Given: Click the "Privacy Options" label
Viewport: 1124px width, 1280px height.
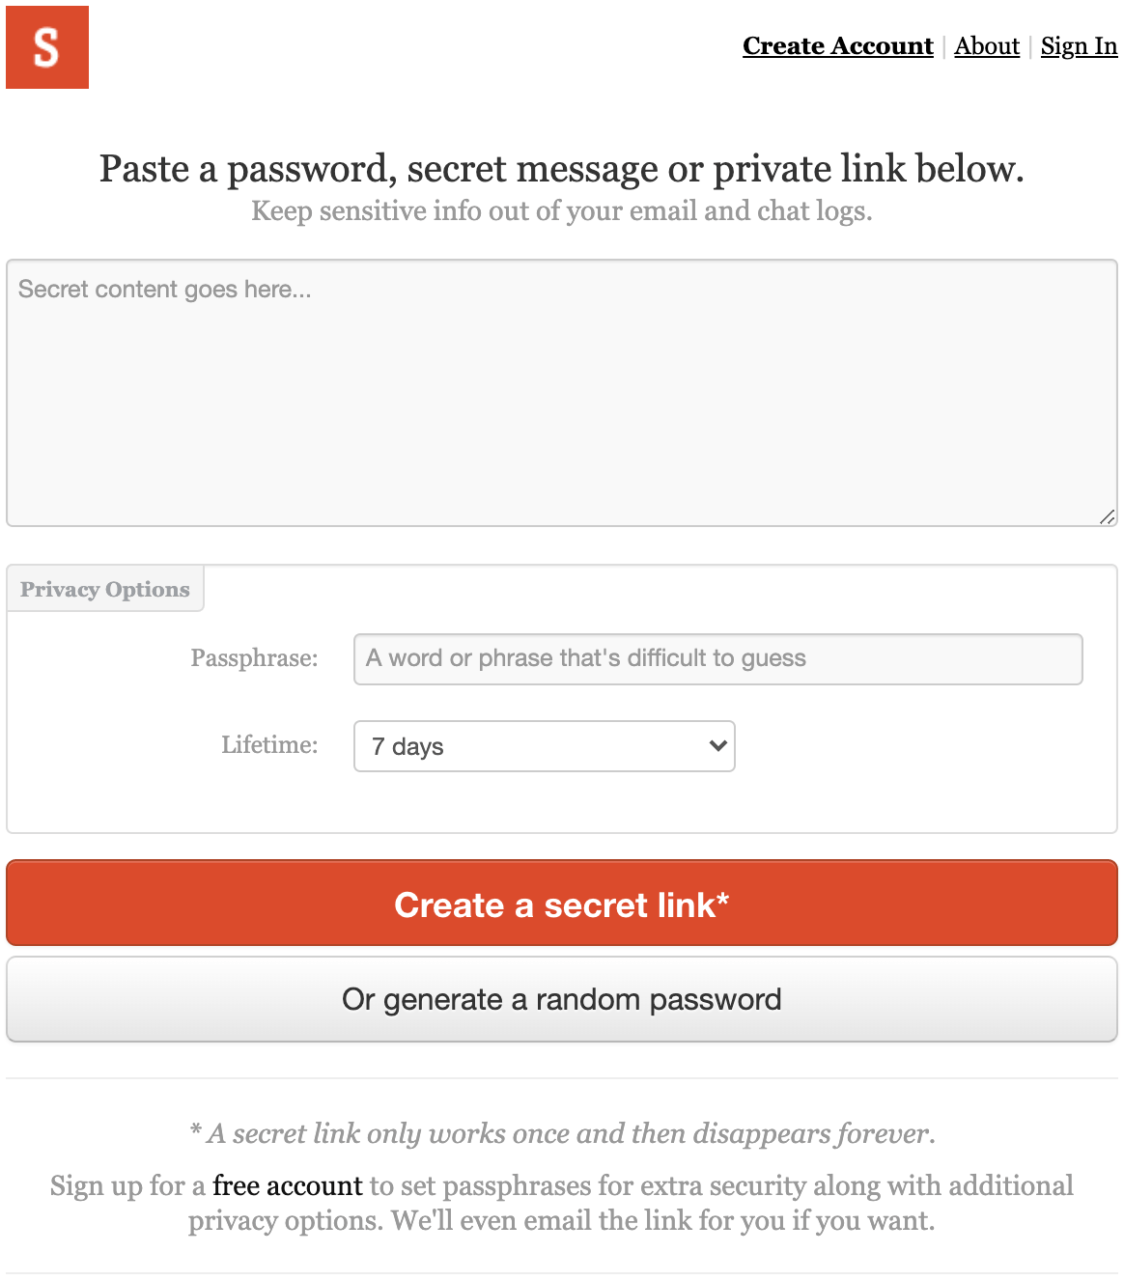Looking at the screenshot, I should (x=104, y=589).
